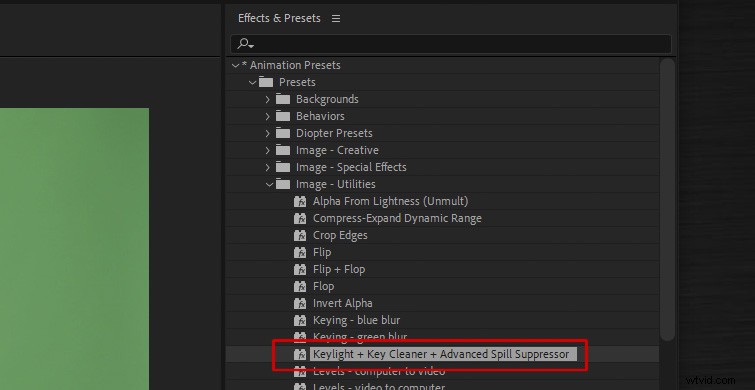Click the Flip + Flop preset icon
The width and height of the screenshot is (755, 390).
coord(300,270)
